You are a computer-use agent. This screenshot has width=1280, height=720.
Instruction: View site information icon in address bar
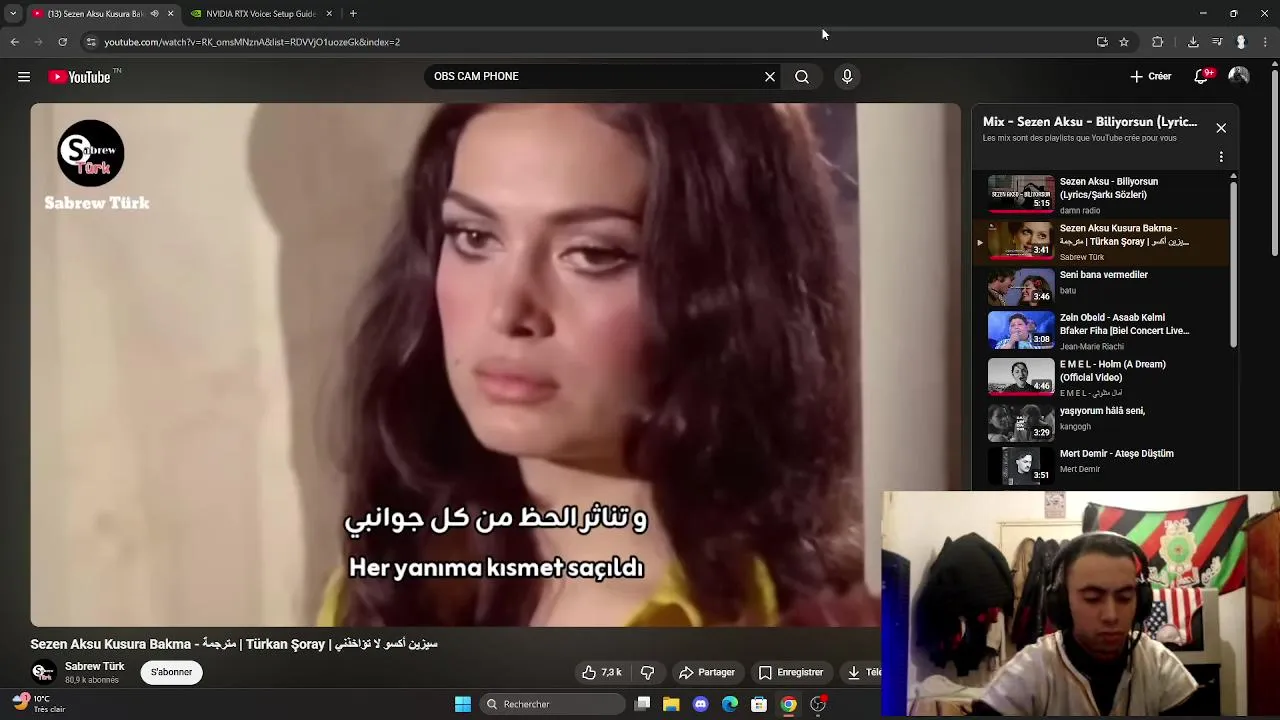coord(91,42)
